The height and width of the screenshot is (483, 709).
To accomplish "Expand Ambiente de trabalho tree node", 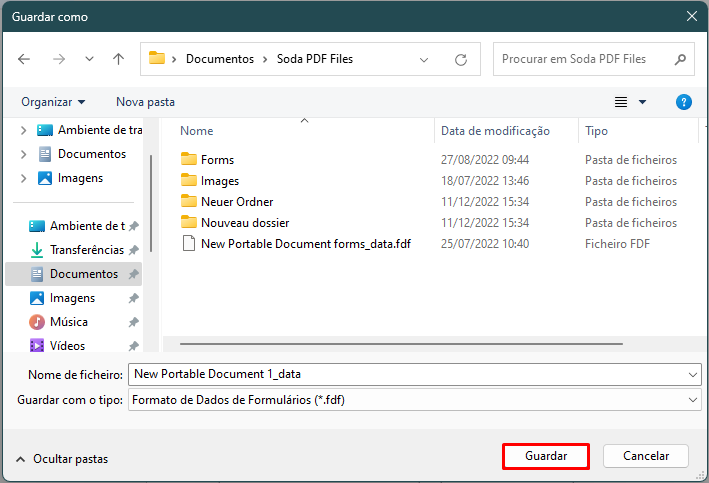I will click(24, 130).
